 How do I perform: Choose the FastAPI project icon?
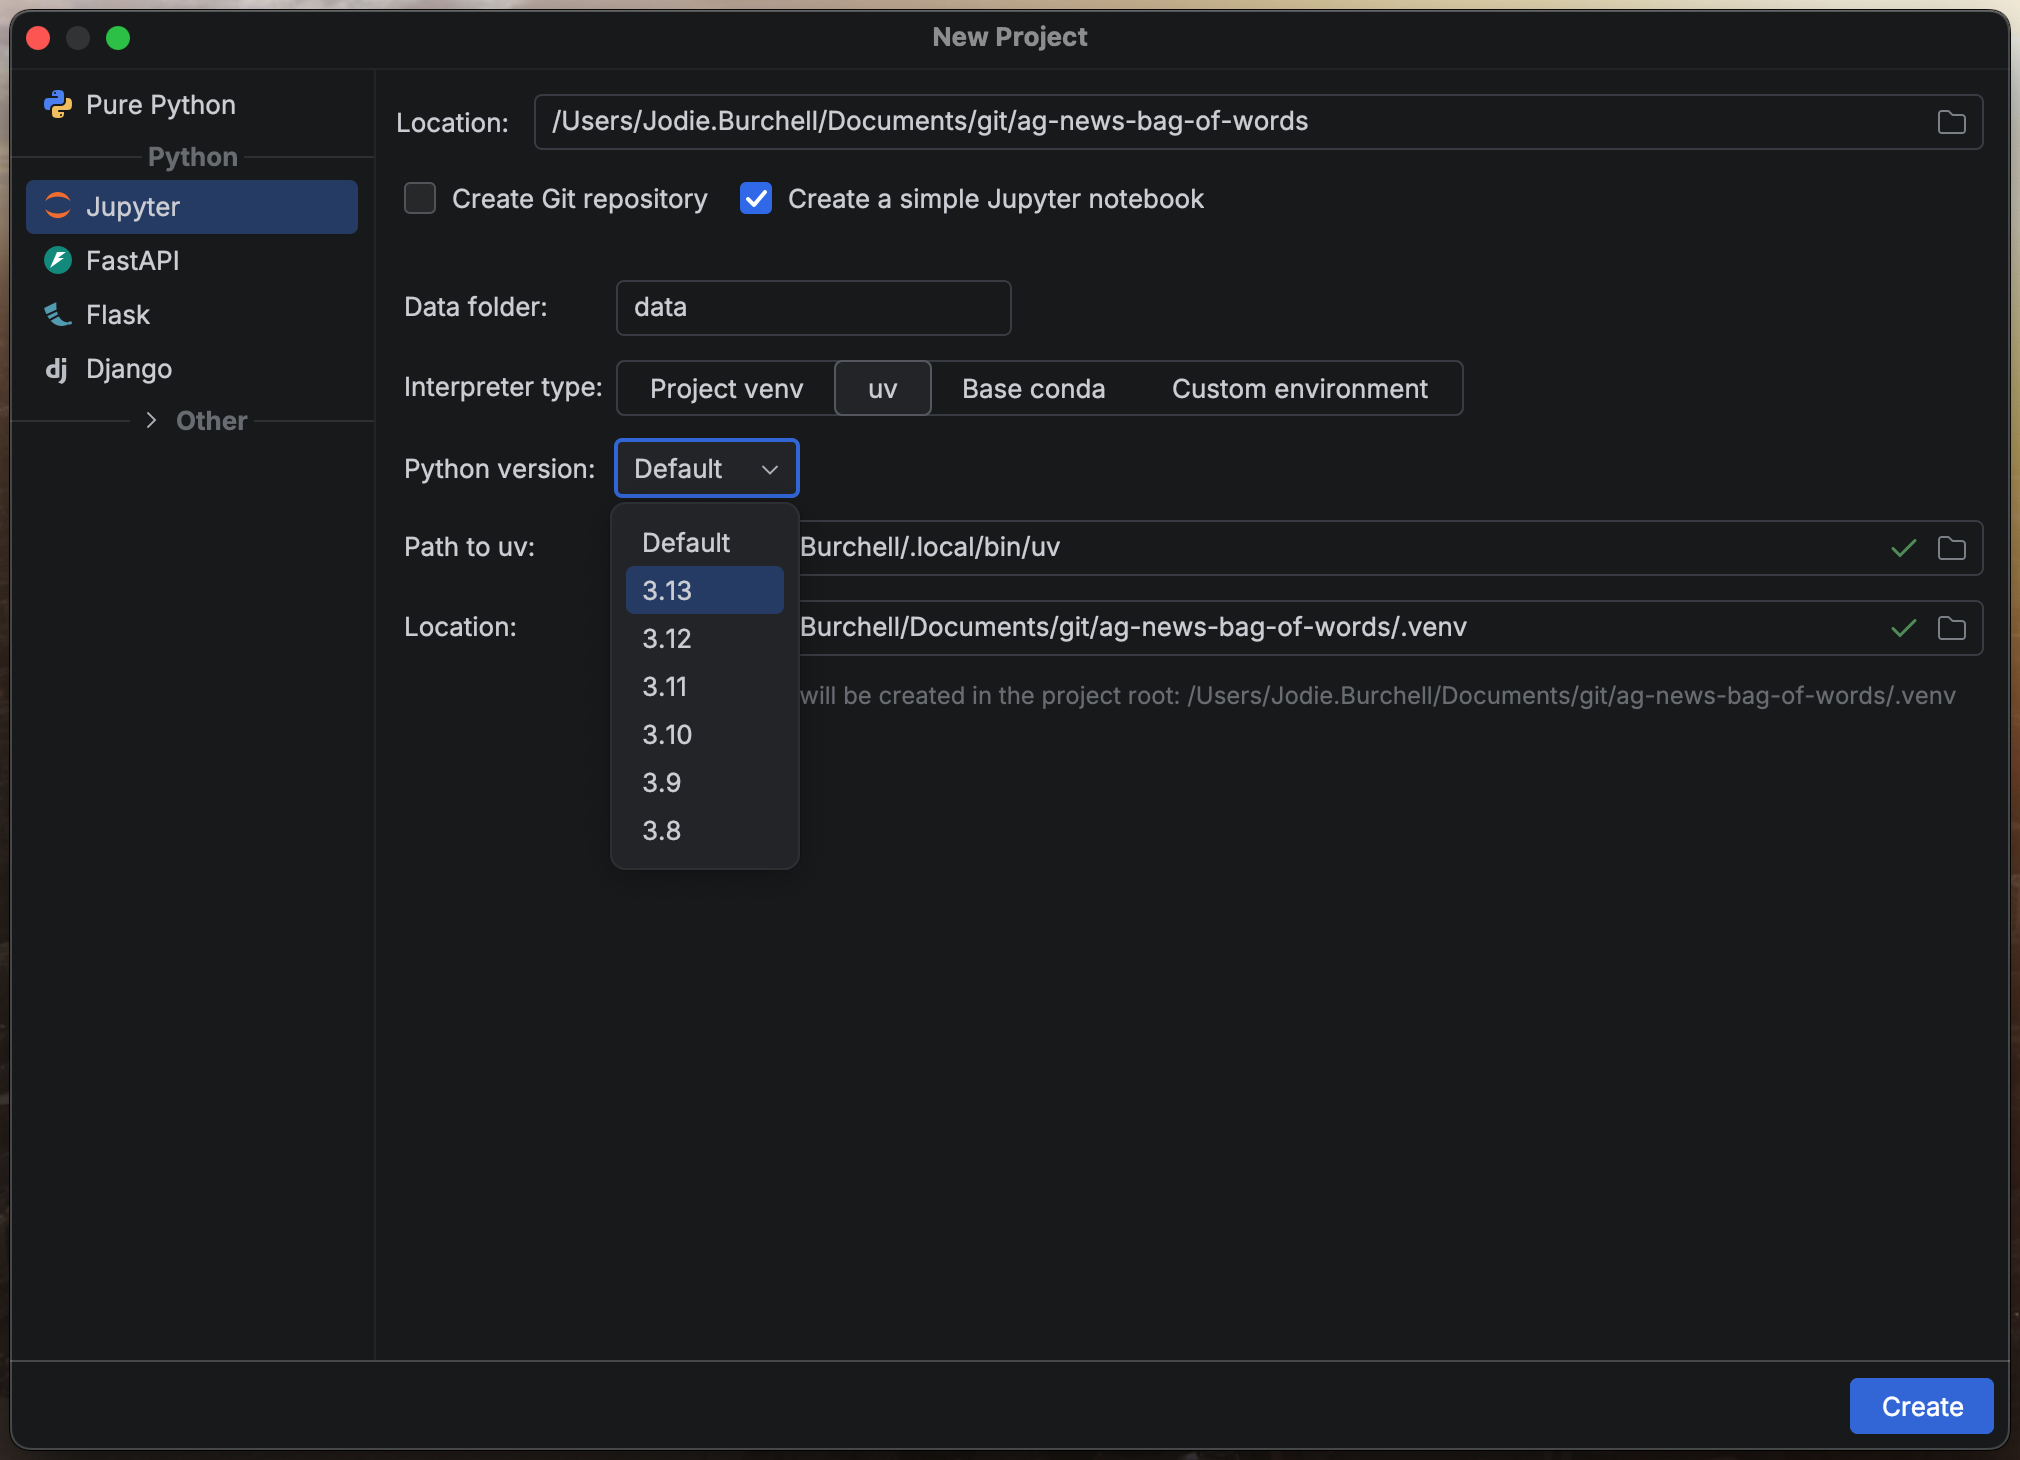pos(58,261)
